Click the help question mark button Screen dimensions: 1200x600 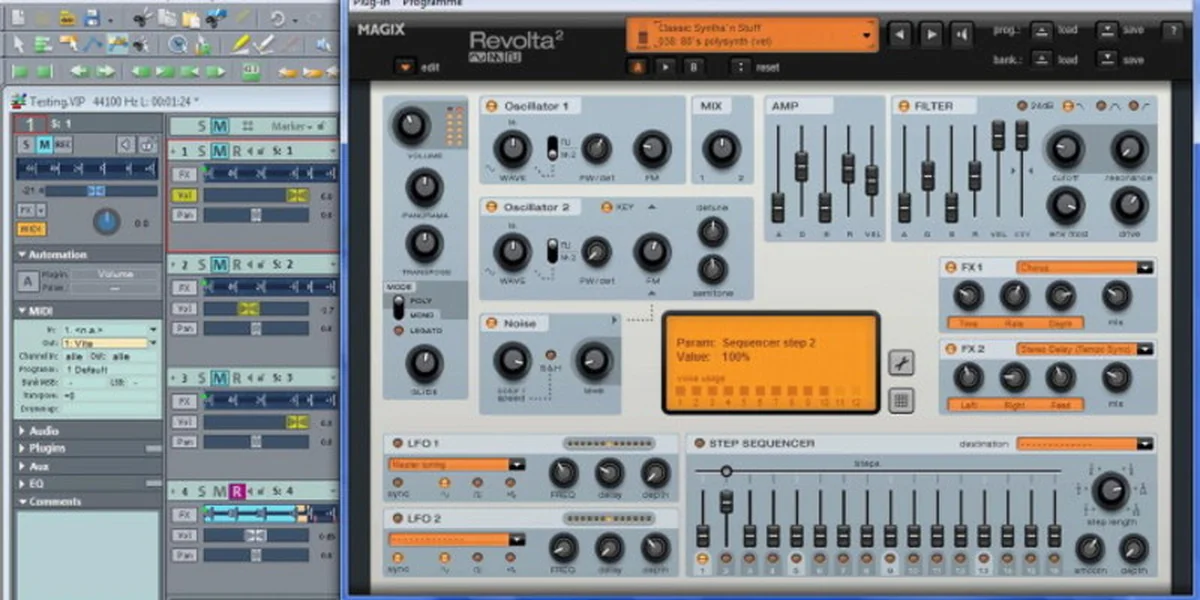pyautogui.click(x=1171, y=30)
